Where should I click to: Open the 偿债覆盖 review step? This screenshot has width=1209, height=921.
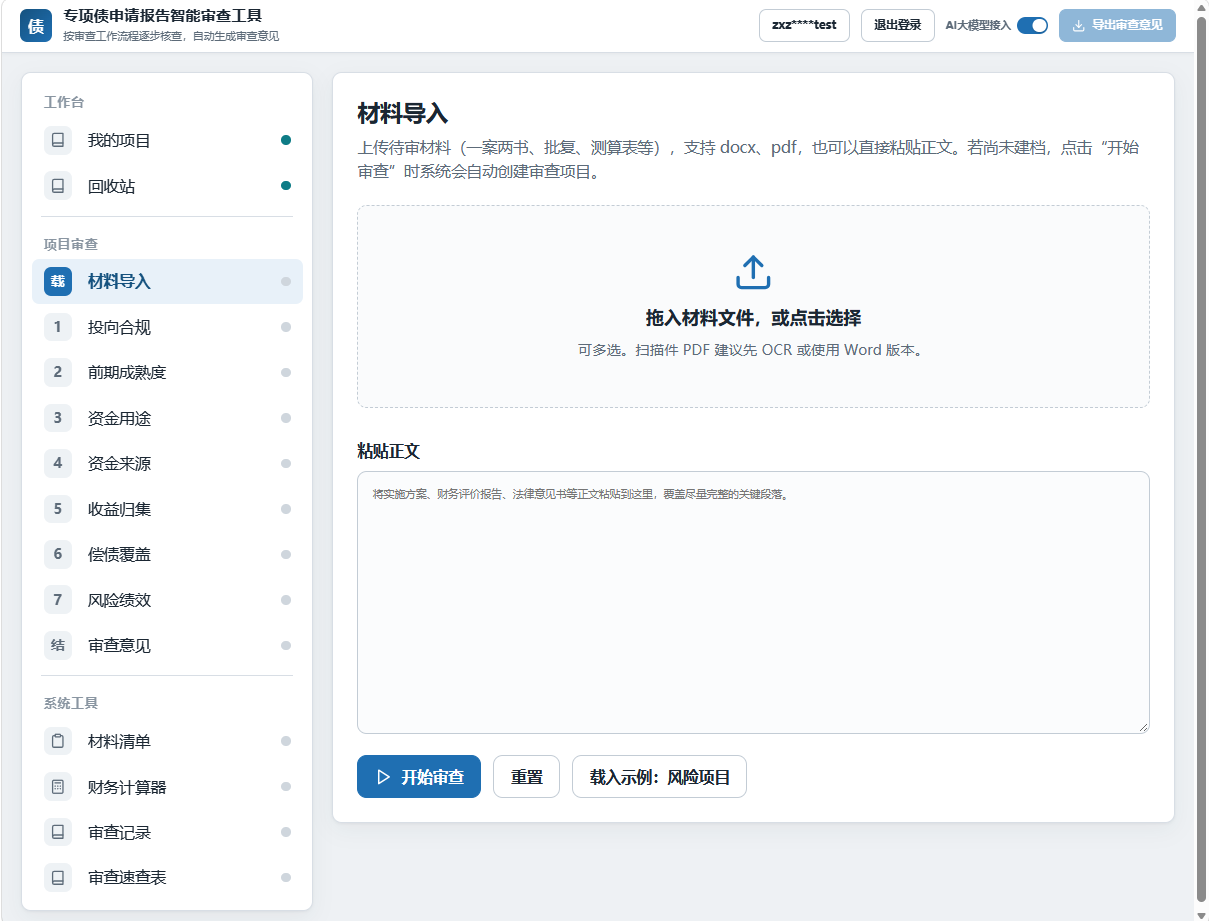[167, 554]
